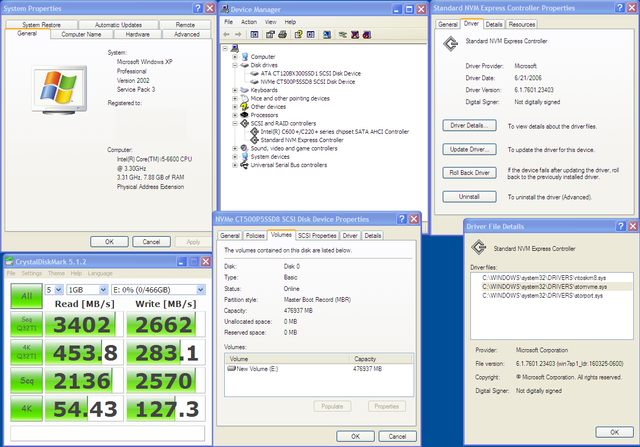The height and width of the screenshot is (447, 640).
Task: Open Resources tab in NVM Express Properties
Action: click(x=522, y=24)
